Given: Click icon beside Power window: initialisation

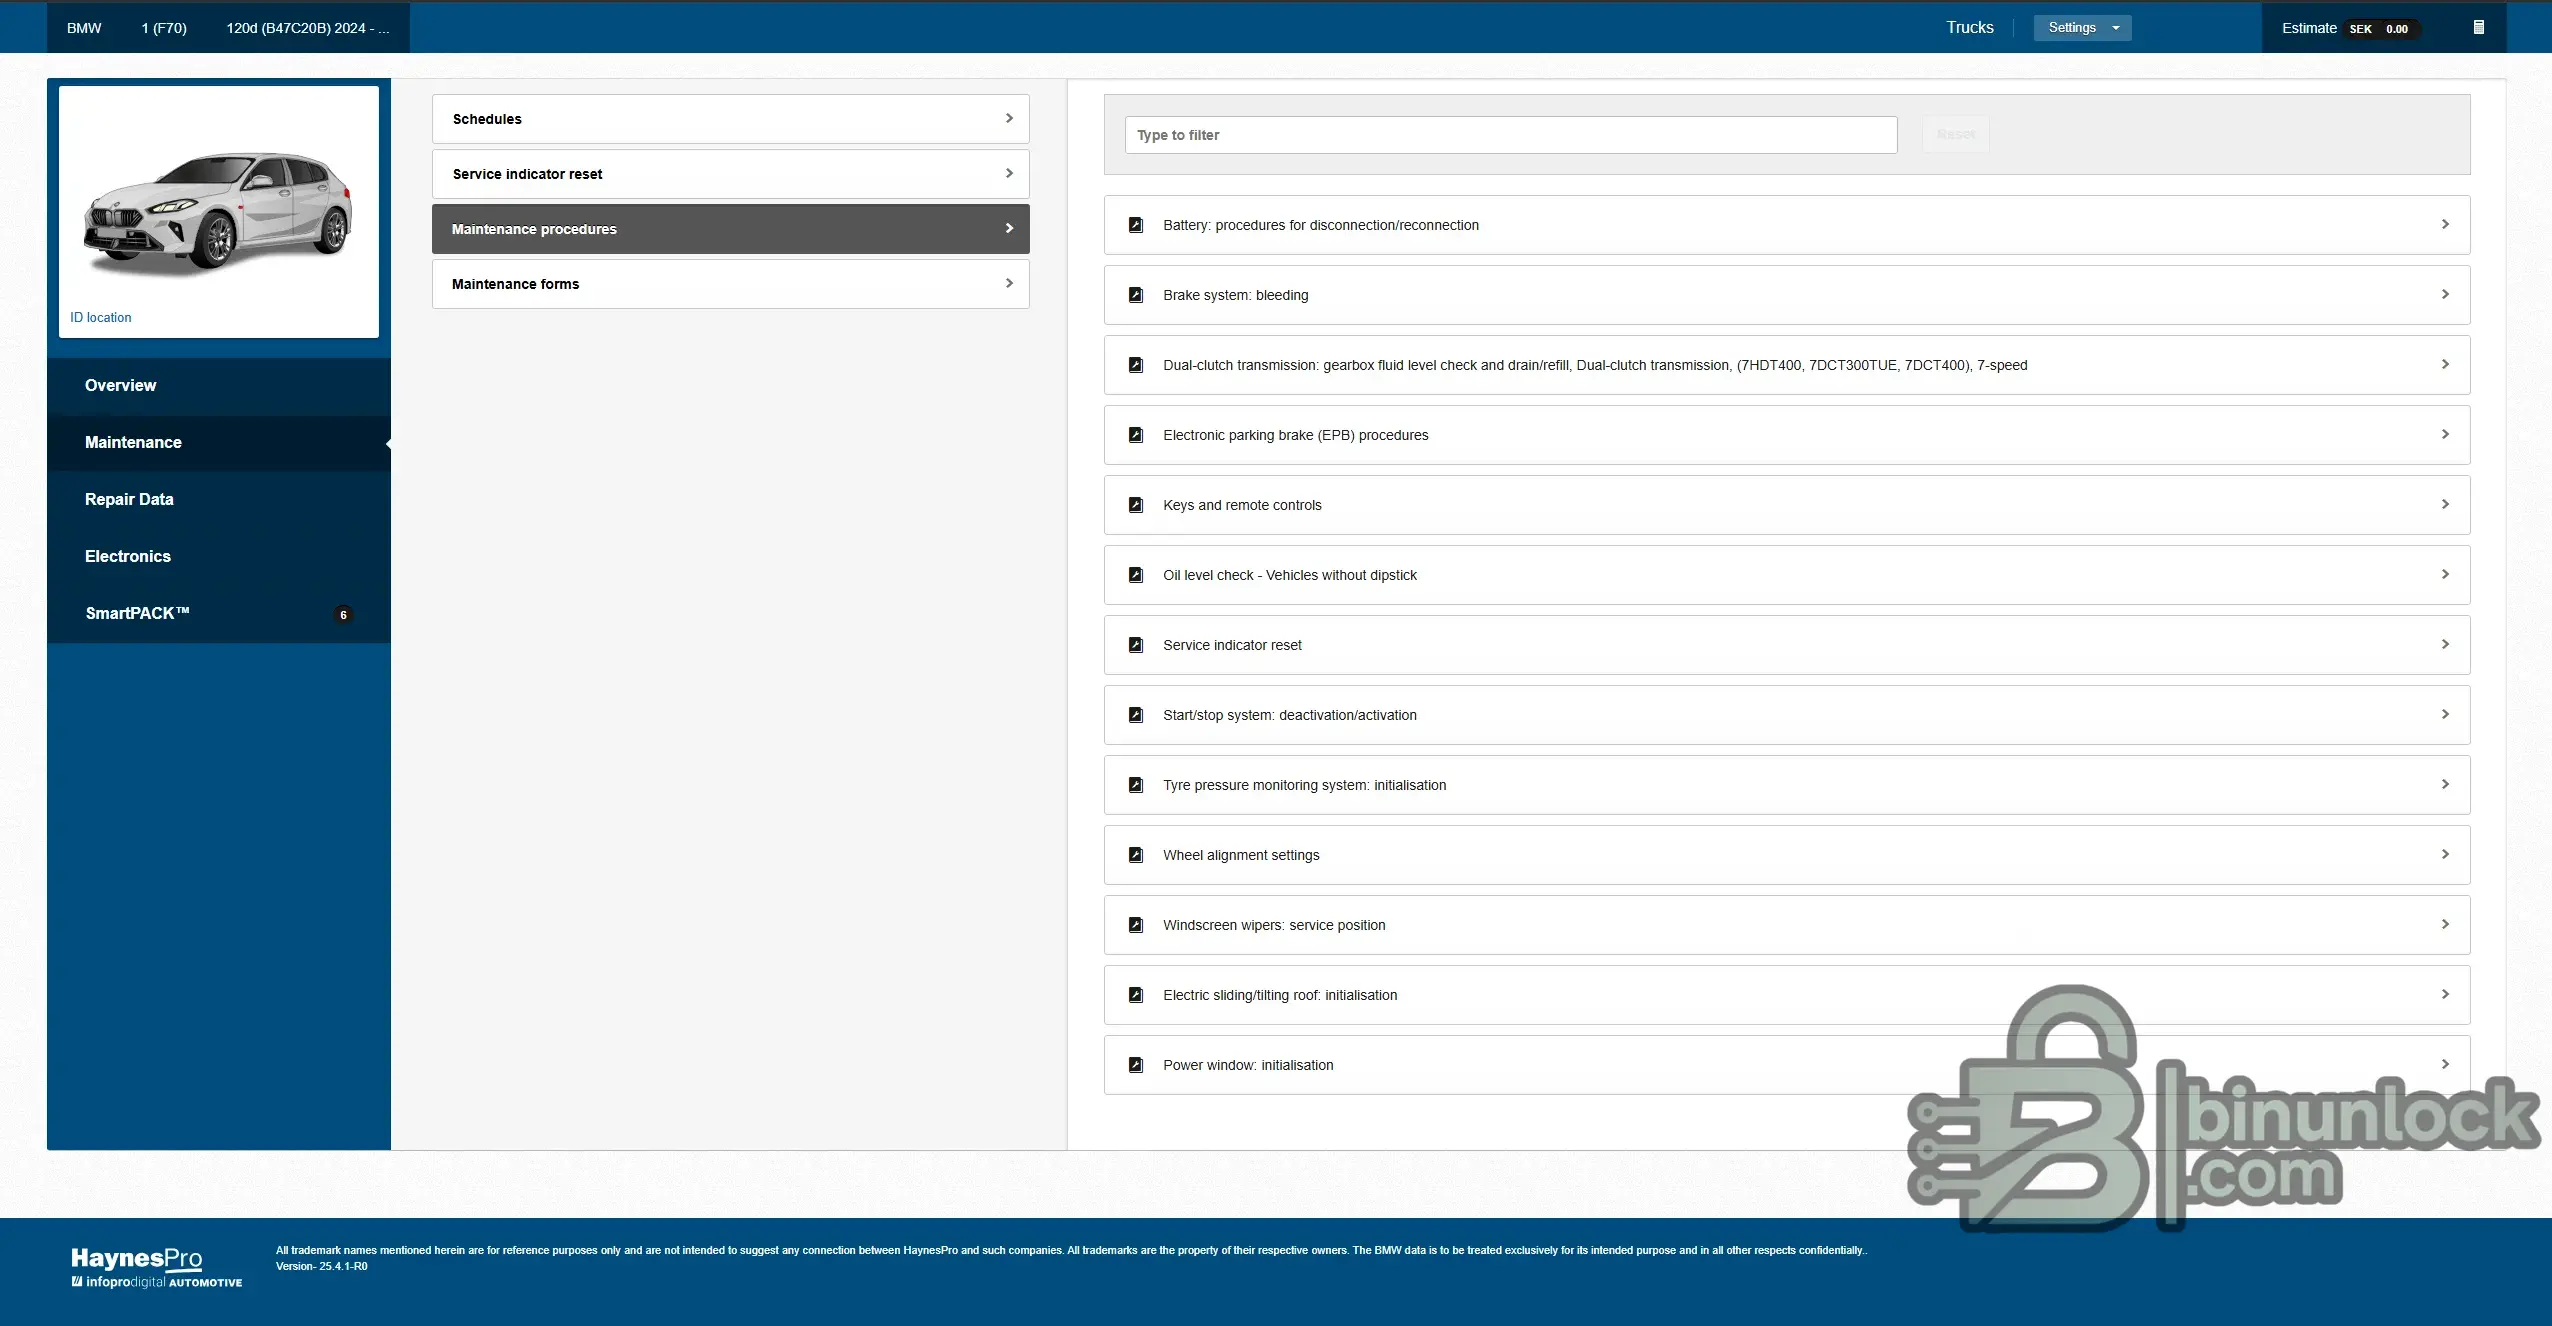Looking at the screenshot, I should pos(1135,1065).
